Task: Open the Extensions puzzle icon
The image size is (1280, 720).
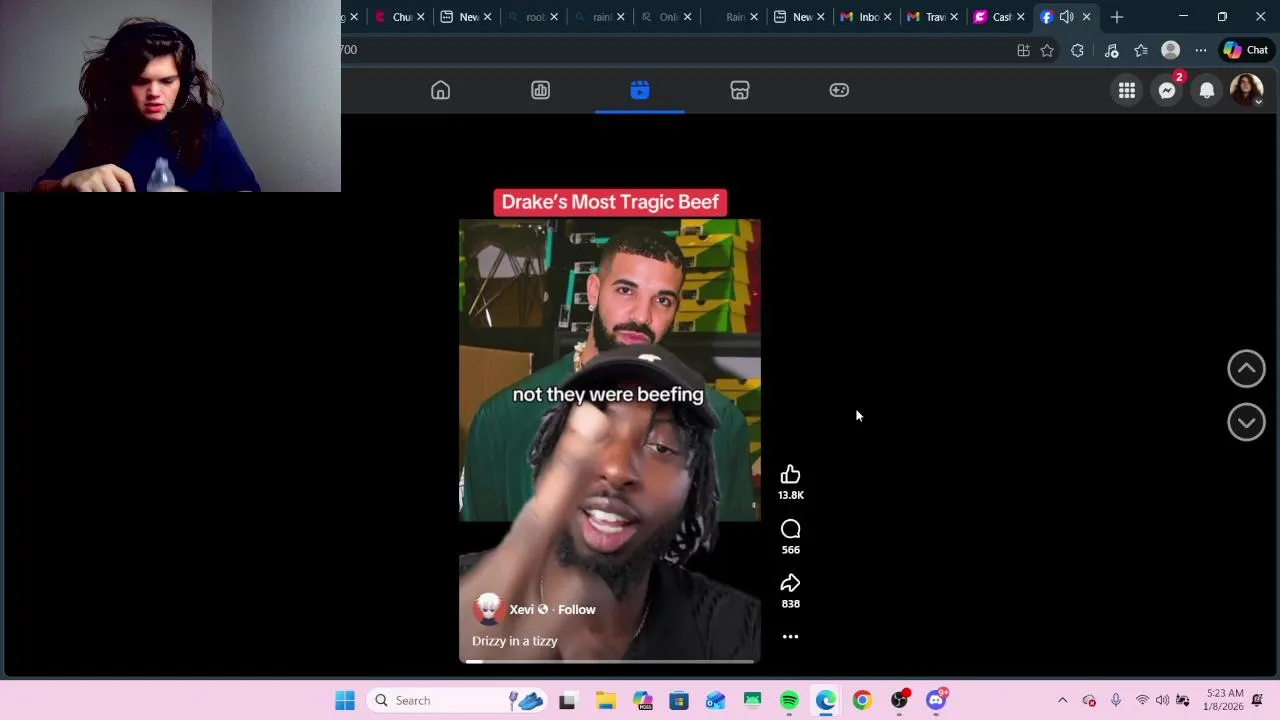Action: pyautogui.click(x=1077, y=50)
